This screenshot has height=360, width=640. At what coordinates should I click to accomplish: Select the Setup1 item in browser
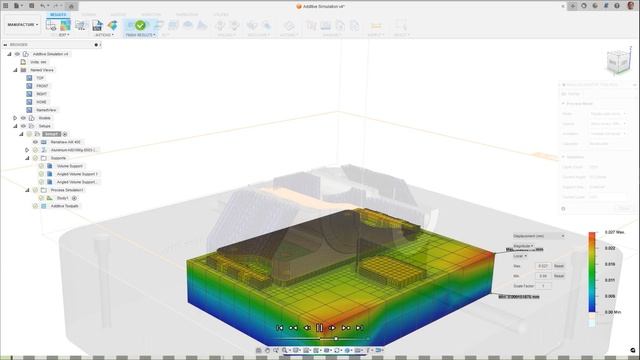(51, 134)
